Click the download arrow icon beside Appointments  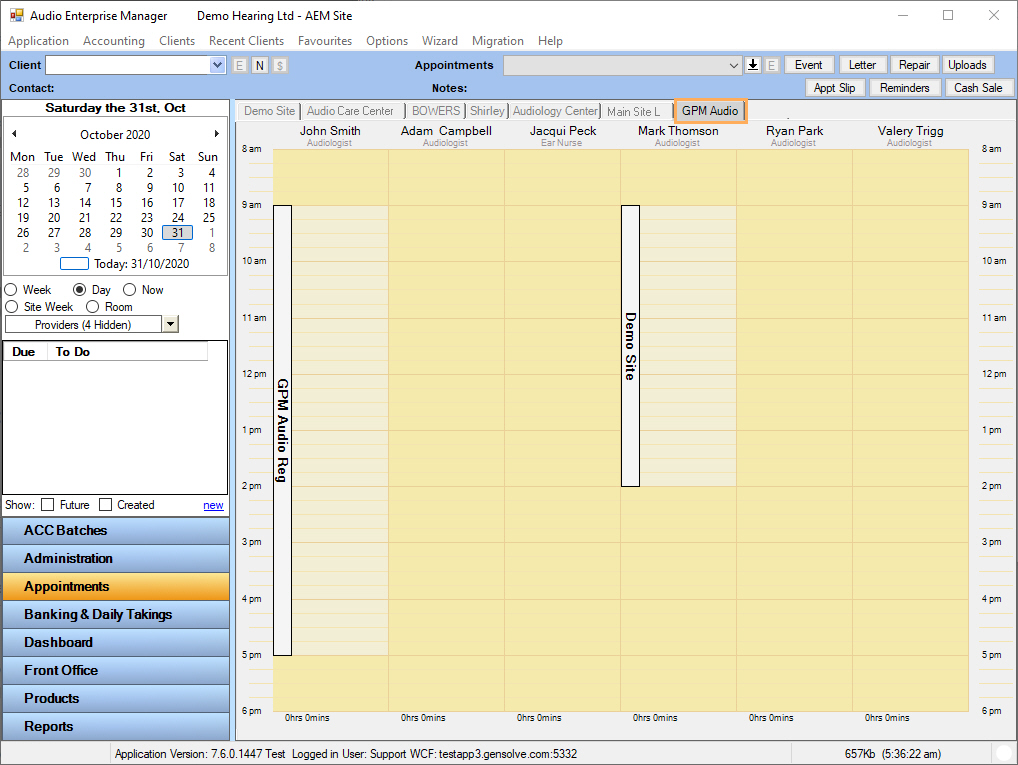[752, 65]
